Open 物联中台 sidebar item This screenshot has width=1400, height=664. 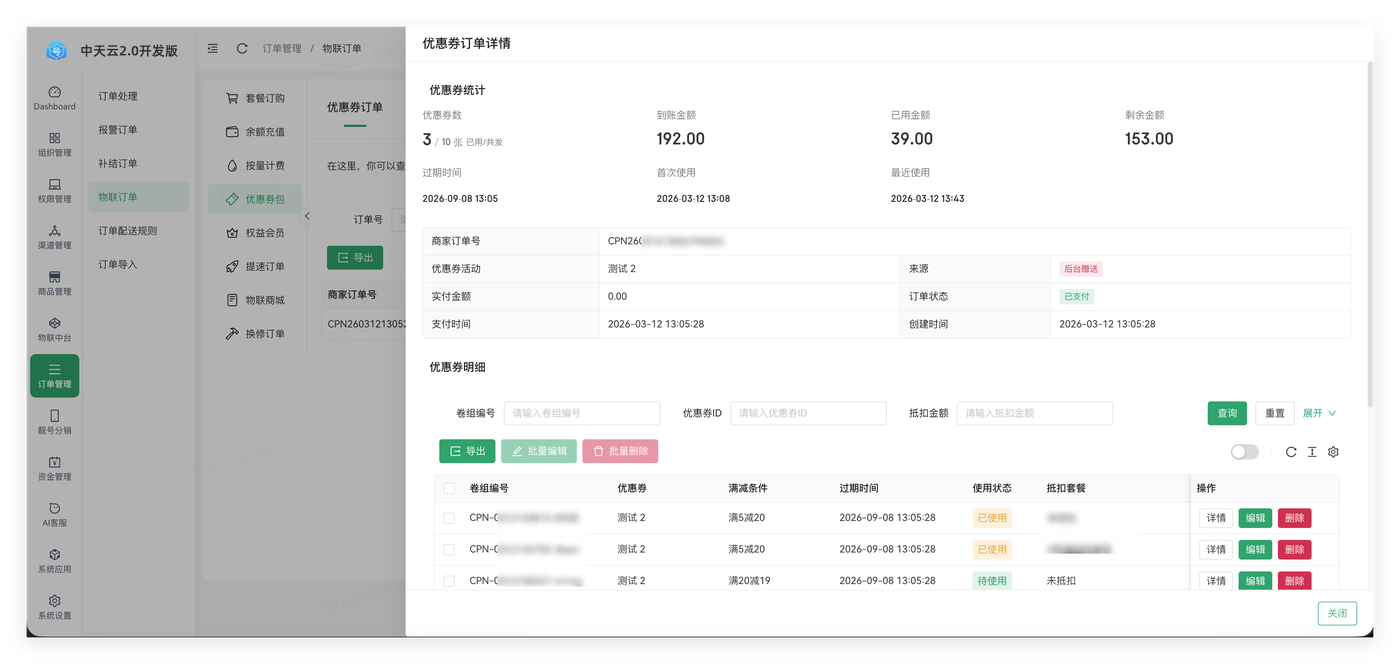coord(54,330)
